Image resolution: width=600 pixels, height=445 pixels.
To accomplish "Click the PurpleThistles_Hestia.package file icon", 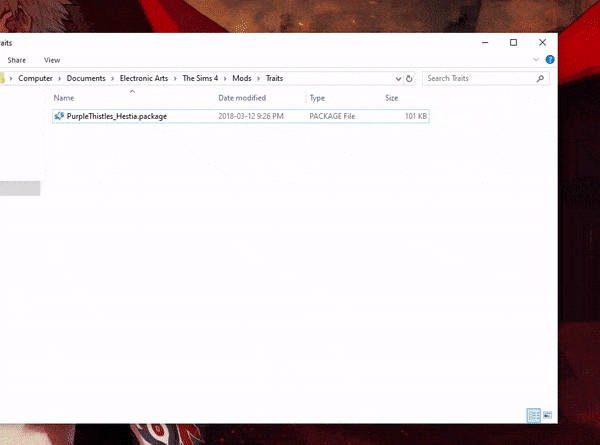I will pos(60,116).
